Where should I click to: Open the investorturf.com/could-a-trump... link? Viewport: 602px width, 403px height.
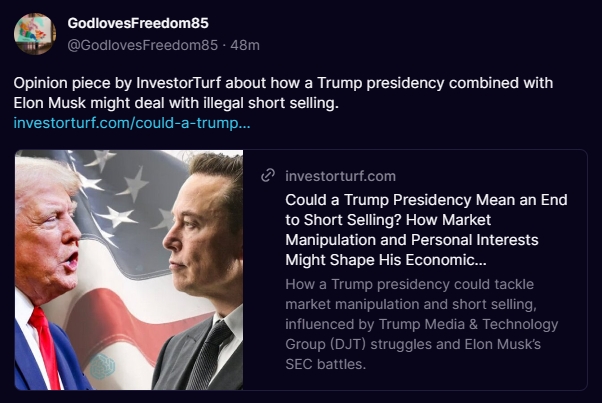(x=132, y=123)
